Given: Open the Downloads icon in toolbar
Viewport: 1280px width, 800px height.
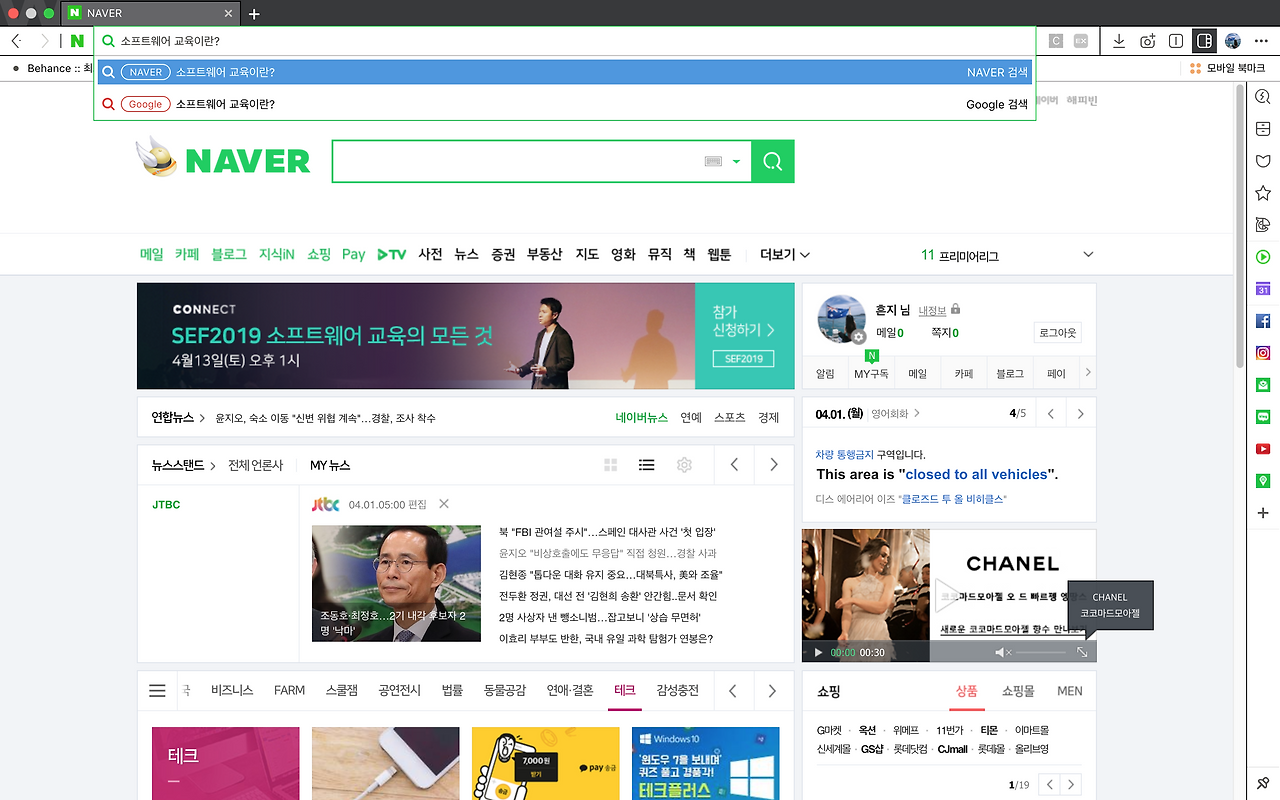Looking at the screenshot, I should coord(1119,41).
